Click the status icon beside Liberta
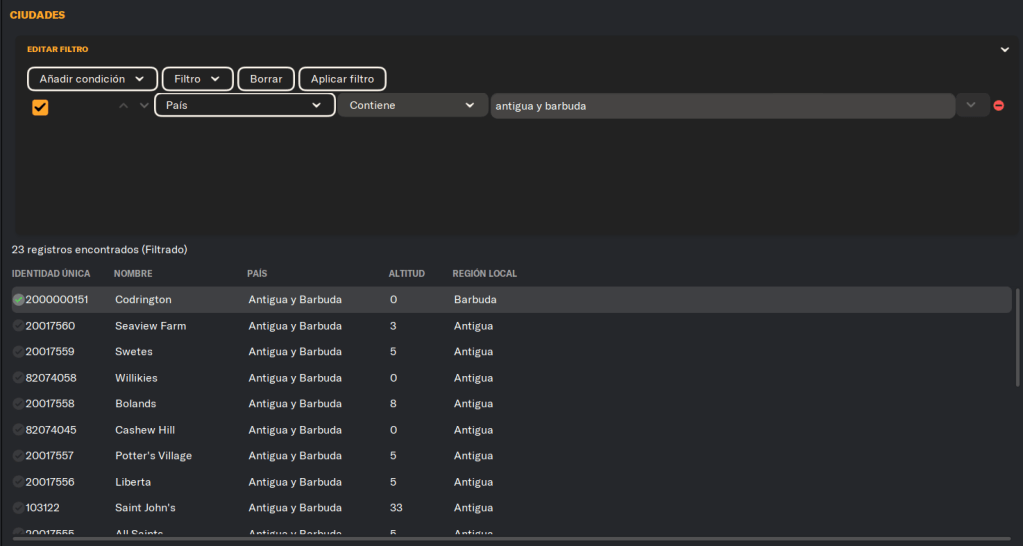Image resolution: width=1023 pixels, height=546 pixels. tap(18, 482)
